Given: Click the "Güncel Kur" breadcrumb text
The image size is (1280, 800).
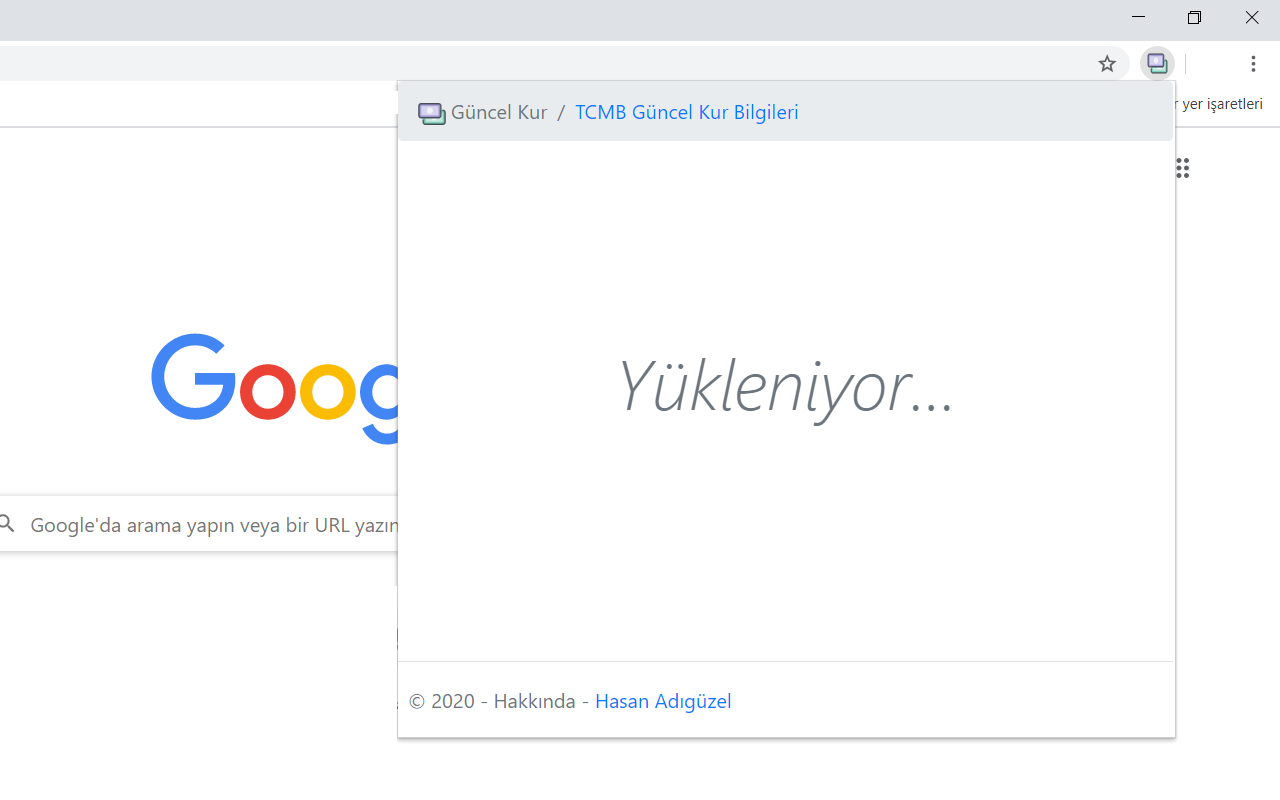Looking at the screenshot, I should coord(499,112).
